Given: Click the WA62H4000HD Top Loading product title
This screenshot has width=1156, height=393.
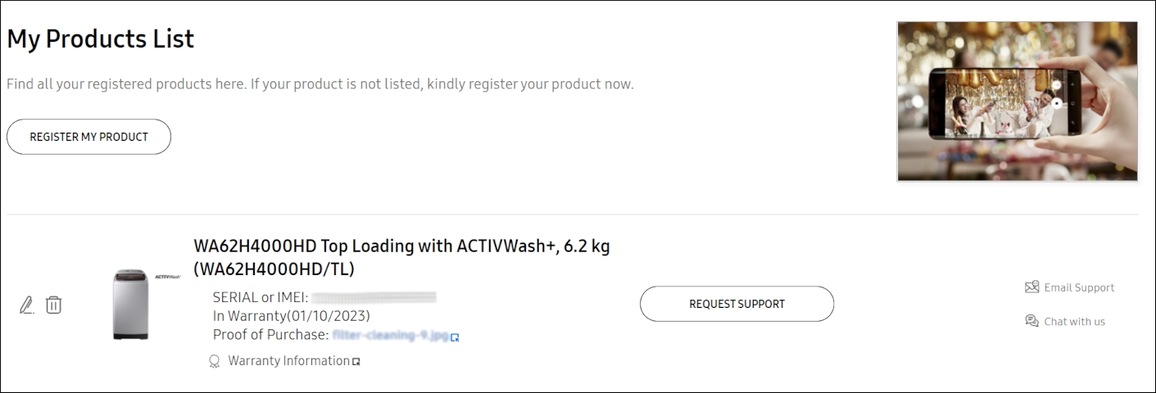Looking at the screenshot, I should [402, 257].
